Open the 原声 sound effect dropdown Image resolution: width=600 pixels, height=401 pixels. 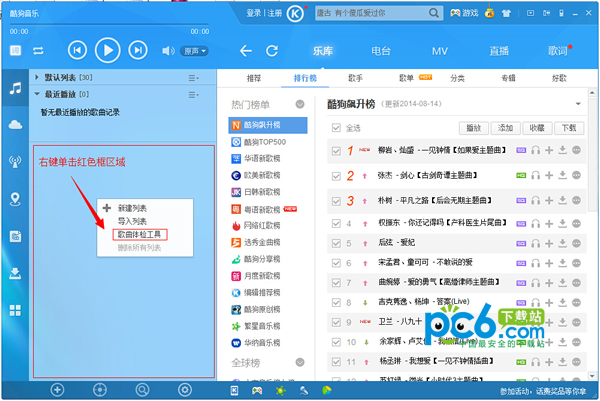pyautogui.click(x=196, y=51)
